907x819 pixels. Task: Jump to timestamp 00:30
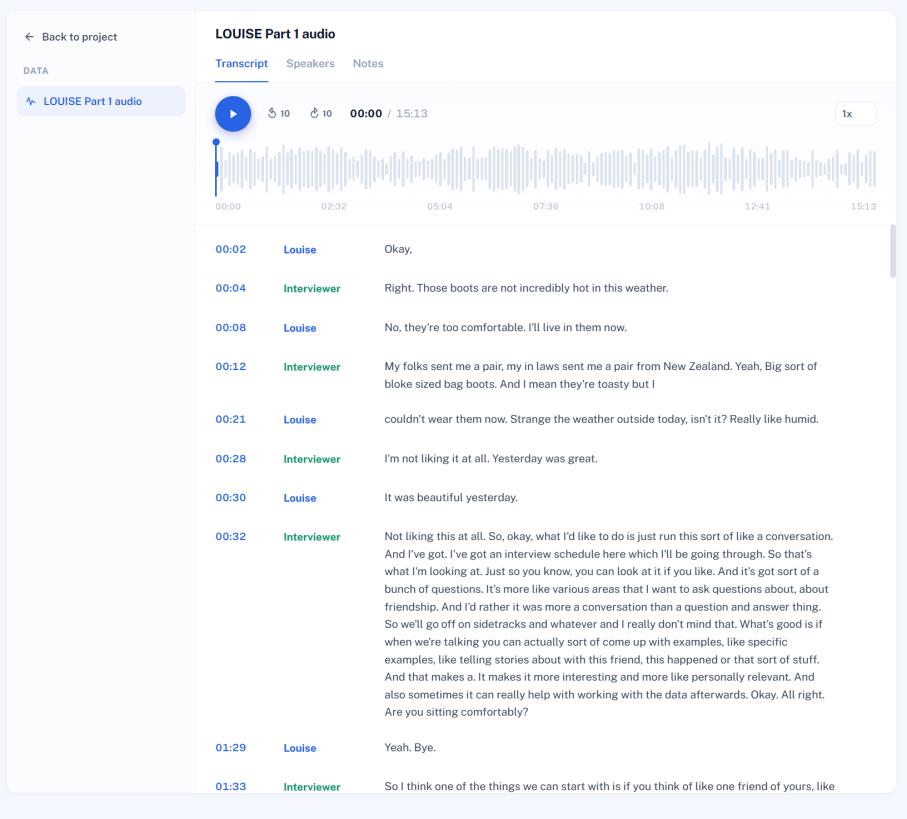click(x=231, y=497)
